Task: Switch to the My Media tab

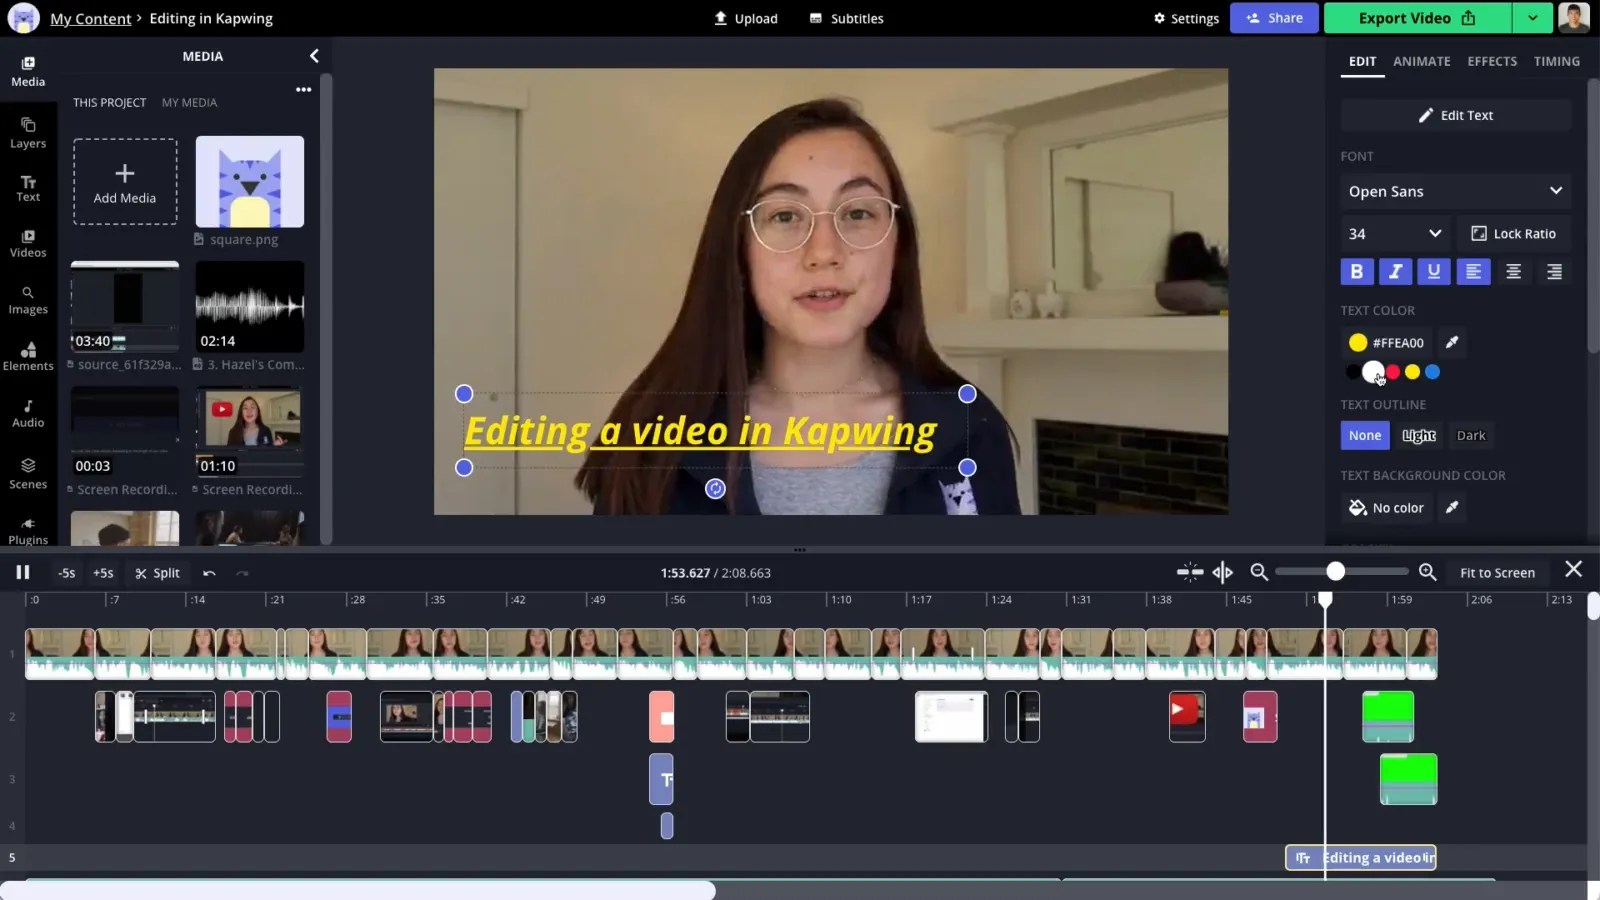Action: coord(189,102)
